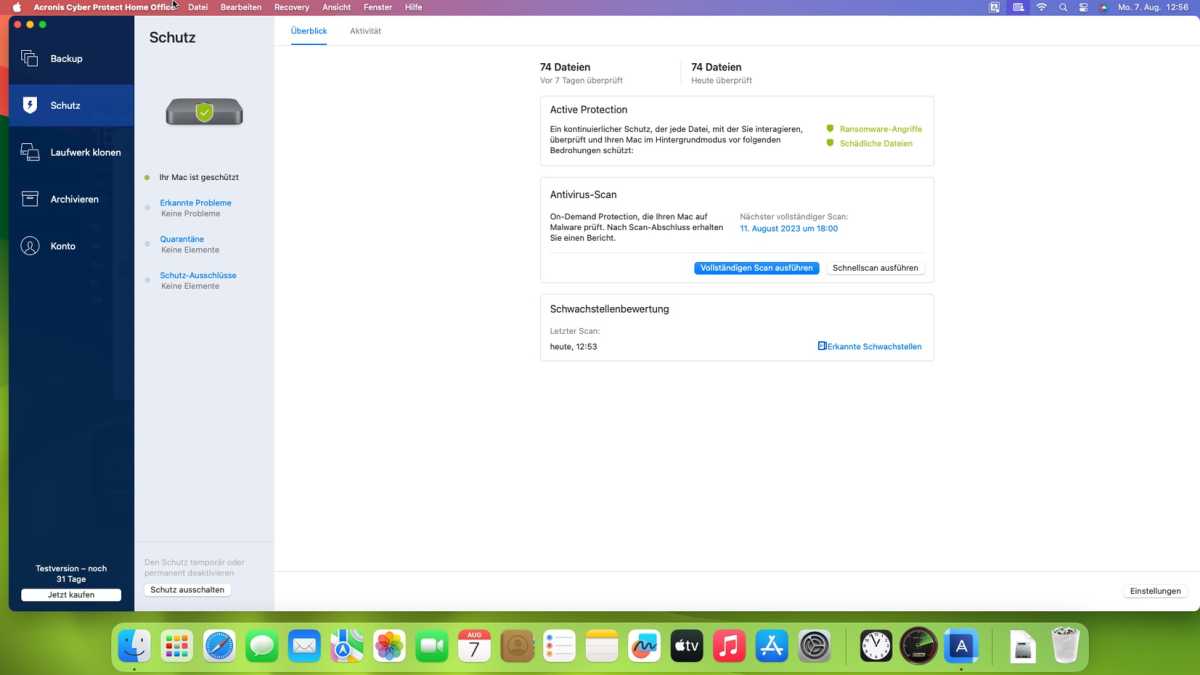The height and width of the screenshot is (675, 1200).
Task: Open Photos from the Dock
Action: coord(389,646)
